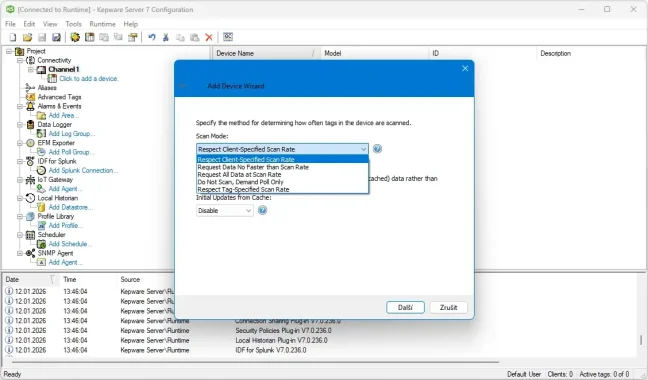Open the Runtime menu
This screenshot has height=380, width=648.
102,24
